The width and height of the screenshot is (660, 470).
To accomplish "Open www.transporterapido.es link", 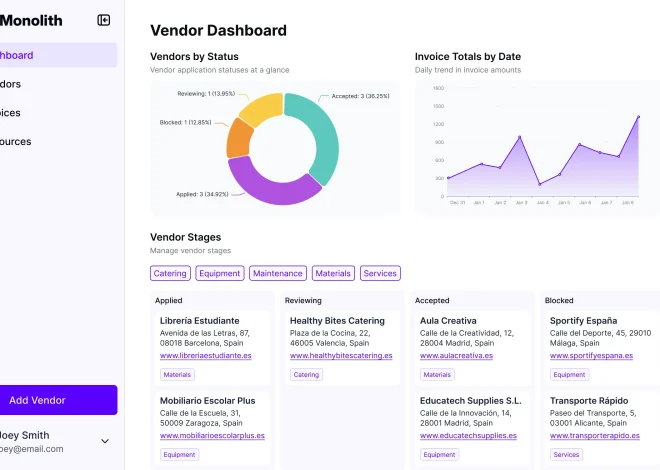I will click(595, 435).
